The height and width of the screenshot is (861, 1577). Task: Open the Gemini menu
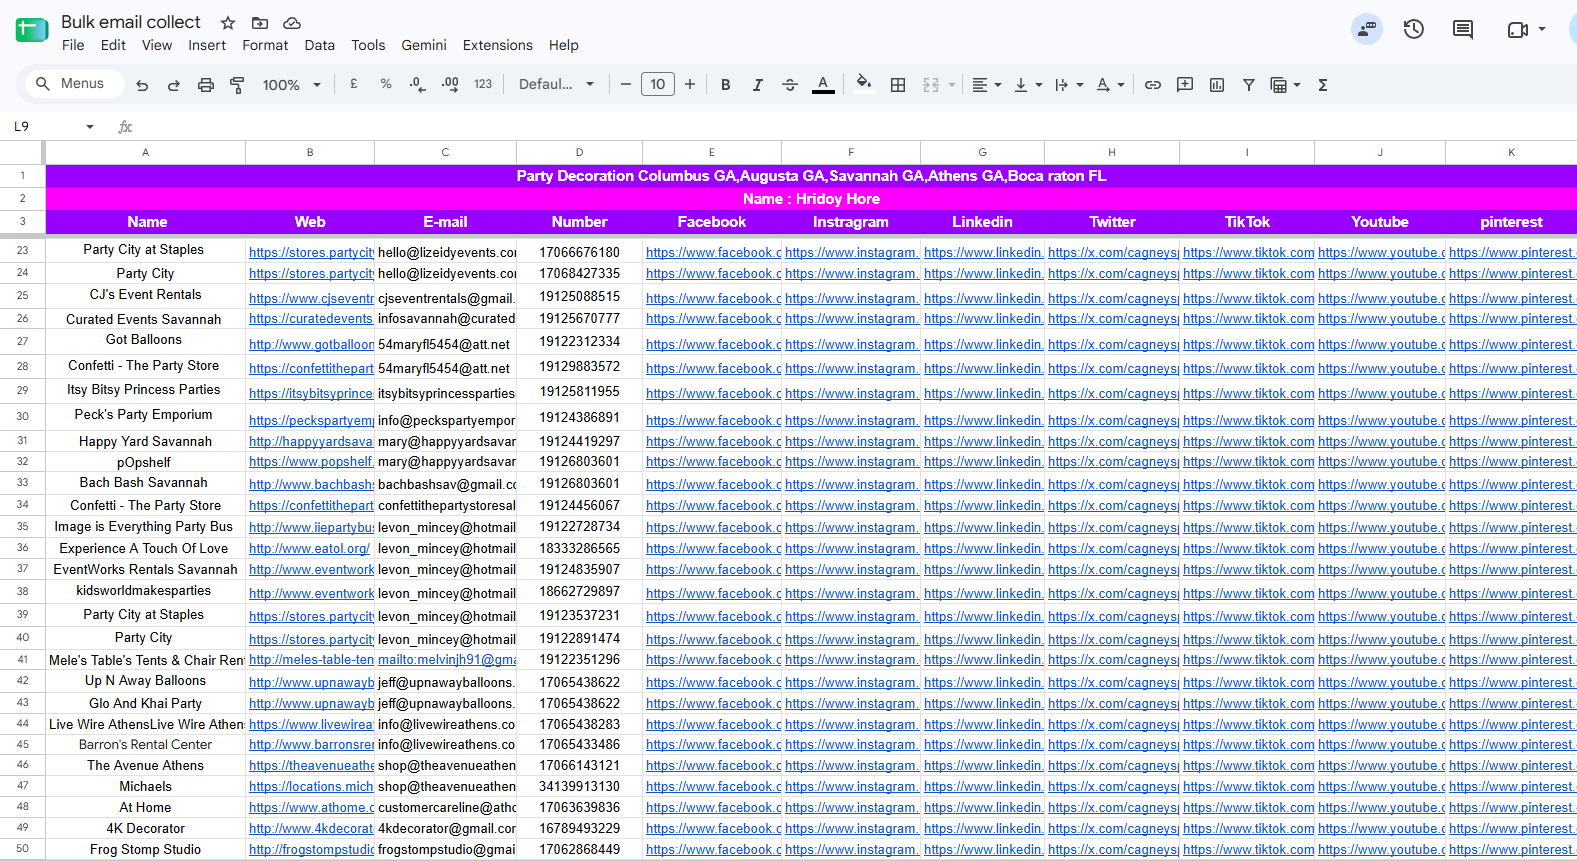coord(424,45)
